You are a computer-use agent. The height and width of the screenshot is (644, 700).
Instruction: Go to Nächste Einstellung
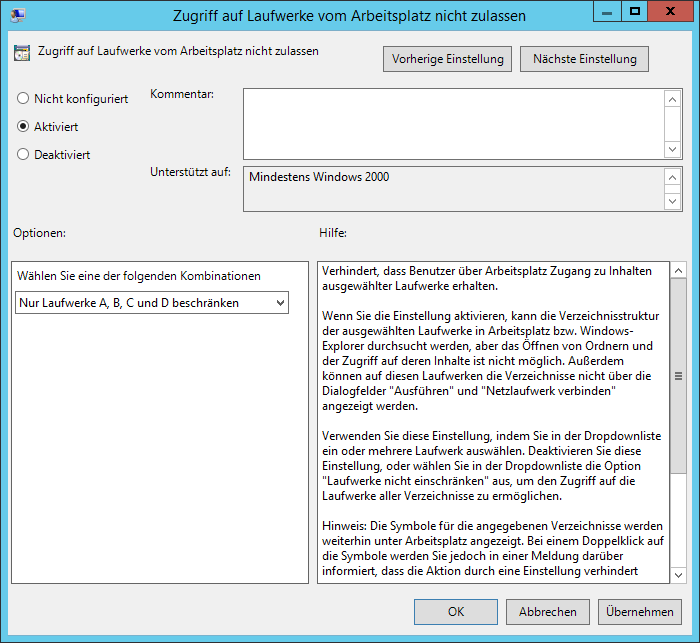(x=584, y=59)
